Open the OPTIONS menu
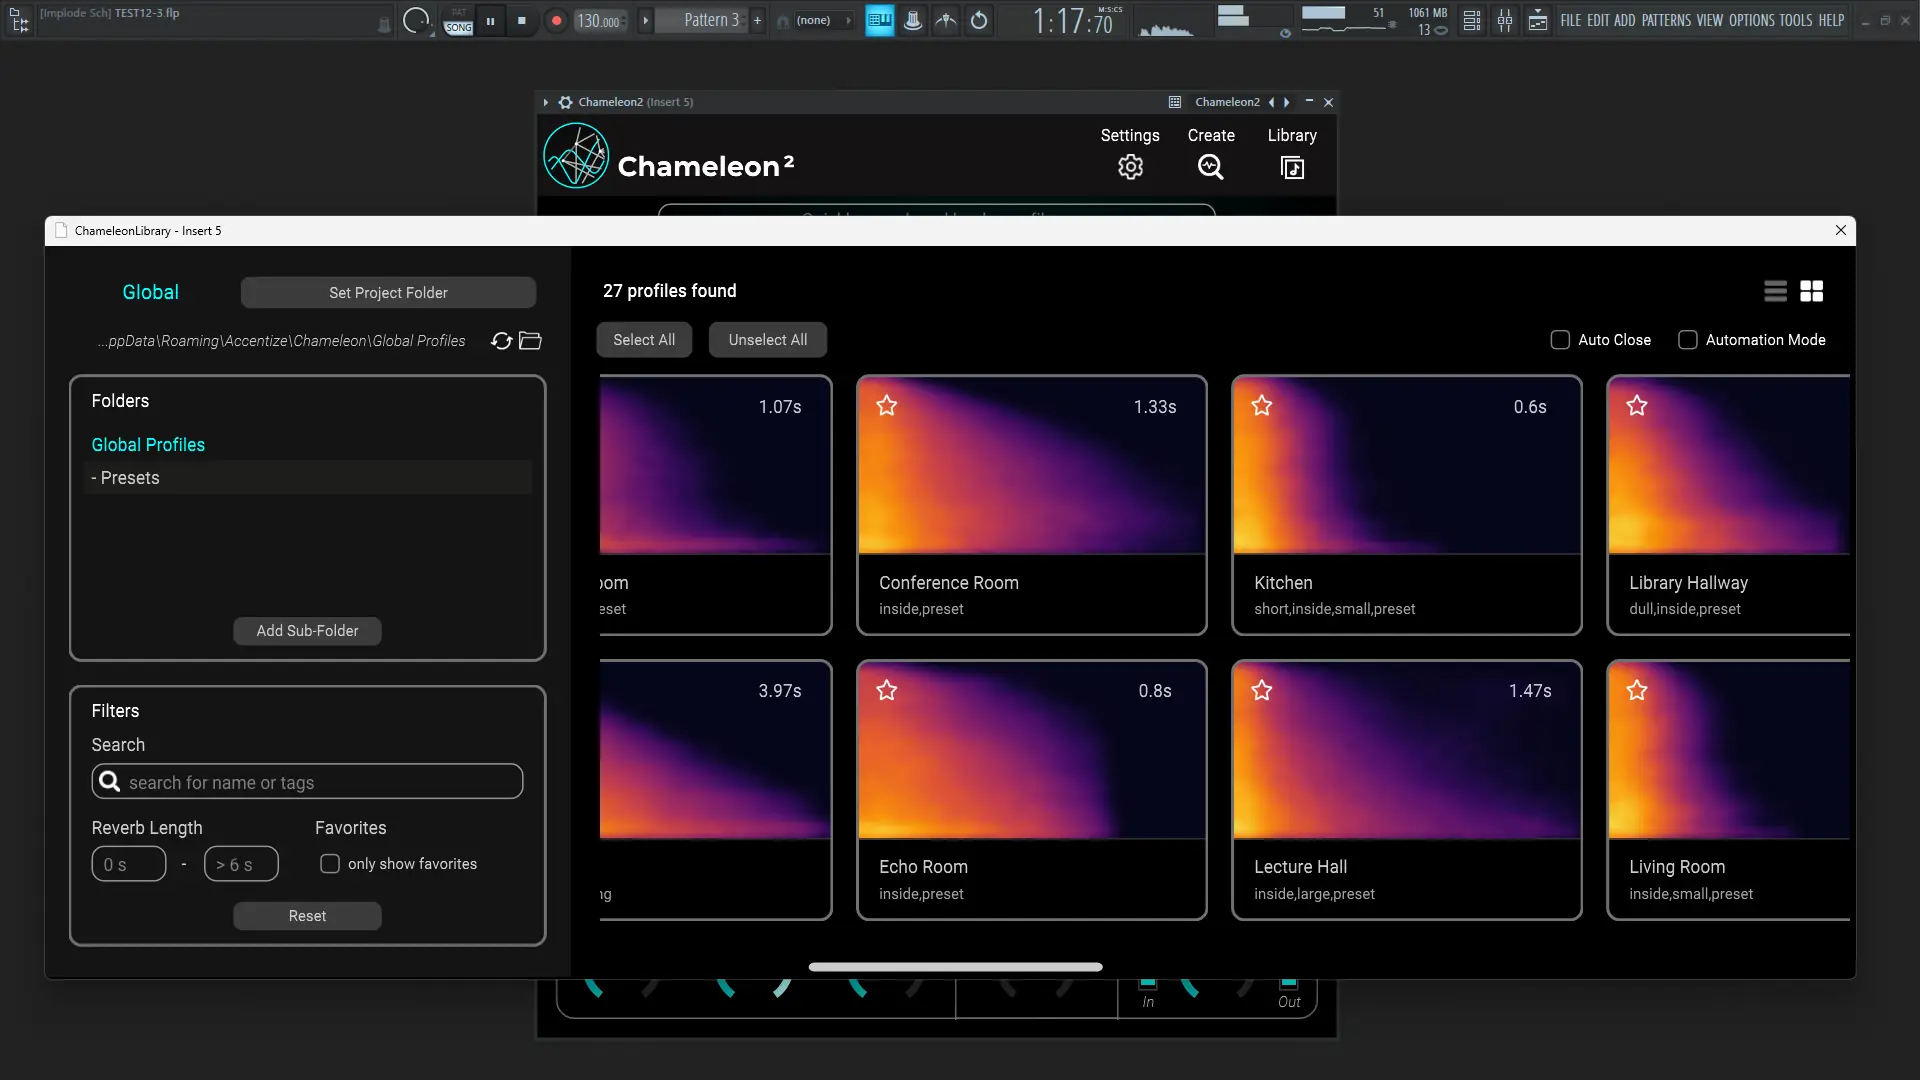This screenshot has height=1080, width=1920. (1751, 20)
